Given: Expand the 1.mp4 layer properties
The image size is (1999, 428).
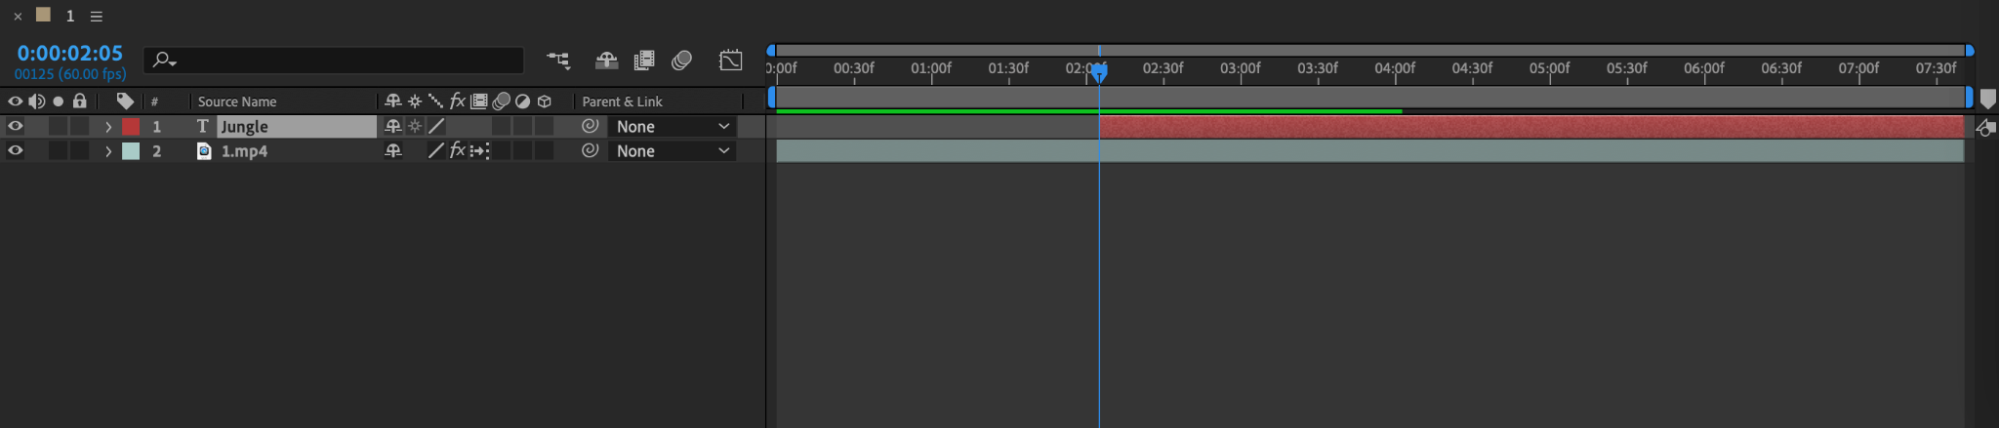Looking at the screenshot, I should [108, 151].
